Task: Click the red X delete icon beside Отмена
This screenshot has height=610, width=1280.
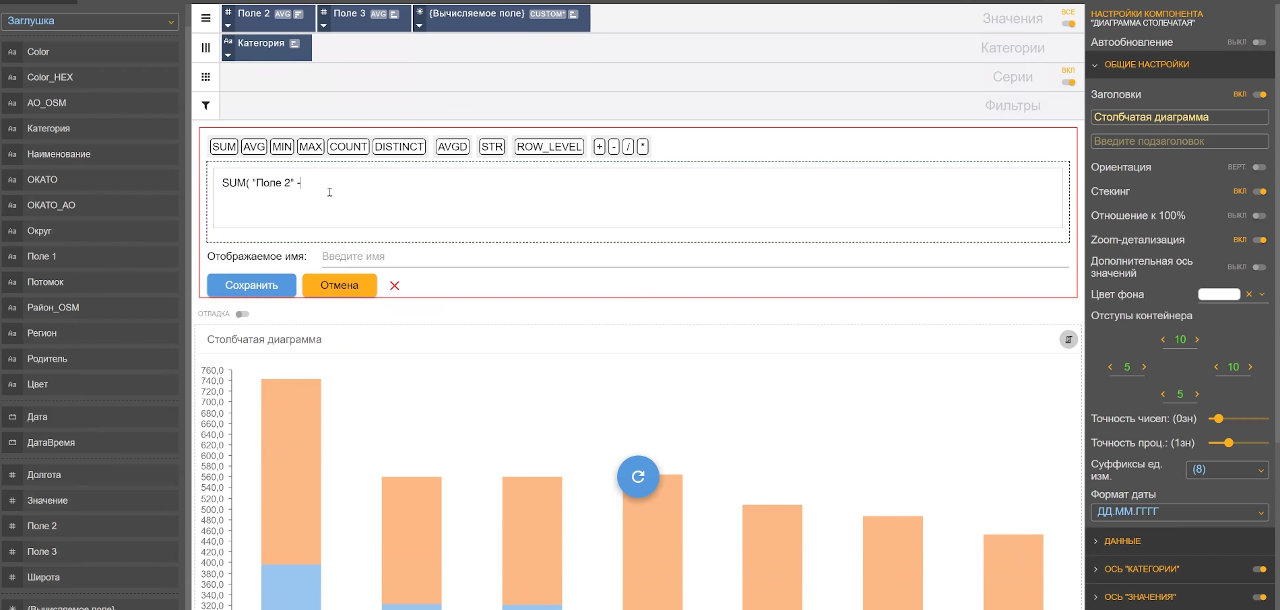Action: pyautogui.click(x=395, y=286)
